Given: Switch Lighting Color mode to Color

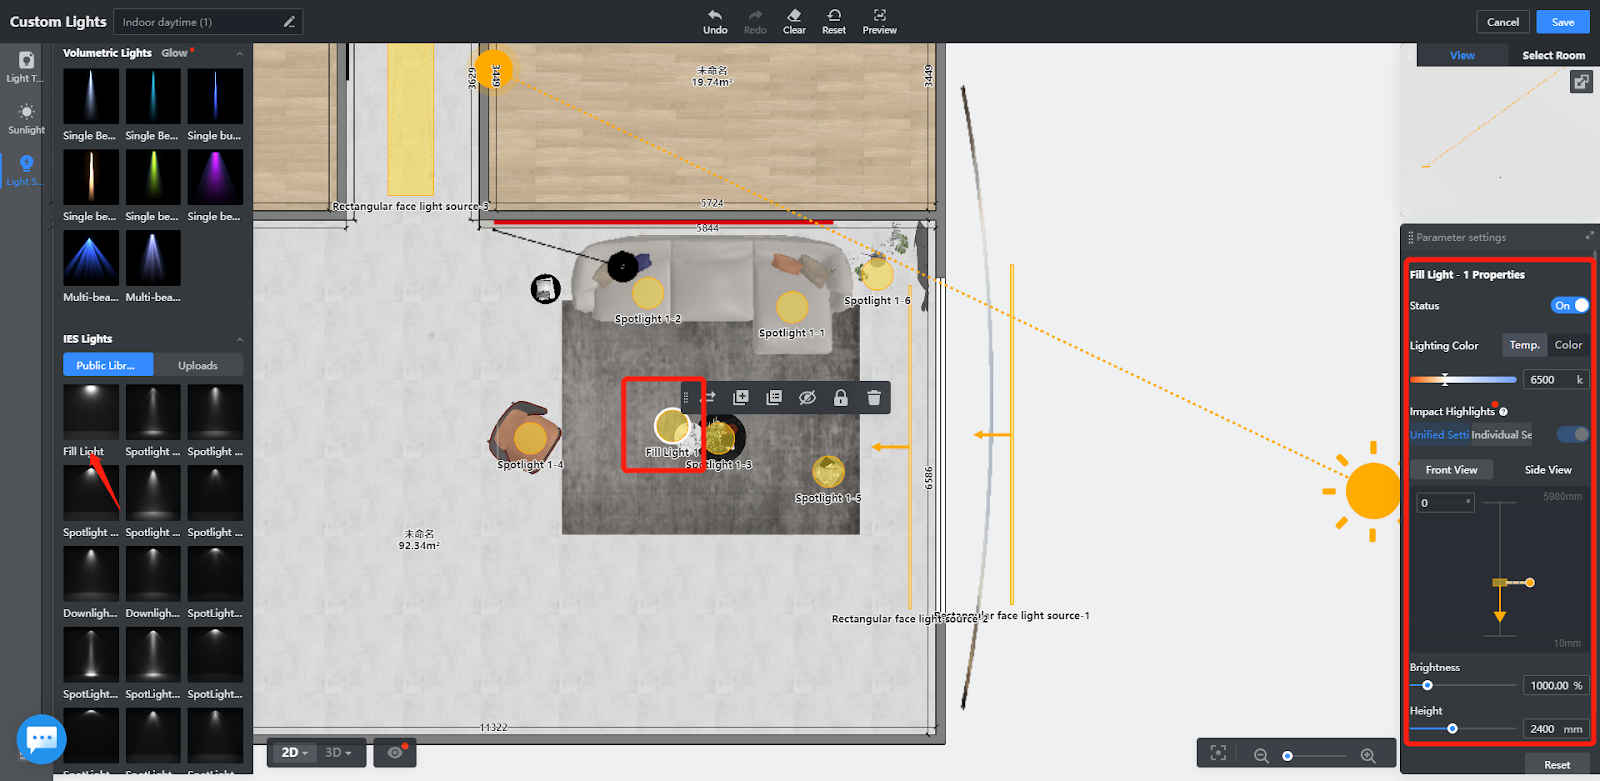Looking at the screenshot, I should coord(1568,345).
